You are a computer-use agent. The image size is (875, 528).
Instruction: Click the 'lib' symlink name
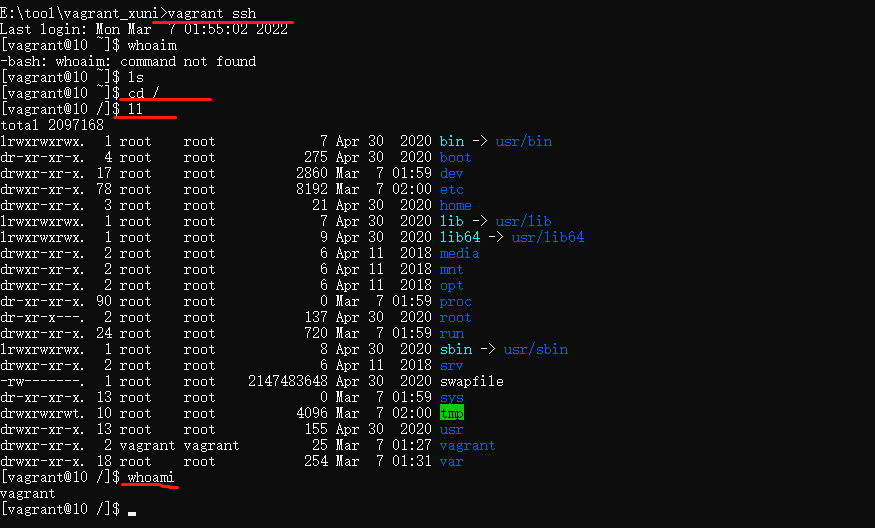(x=451, y=221)
